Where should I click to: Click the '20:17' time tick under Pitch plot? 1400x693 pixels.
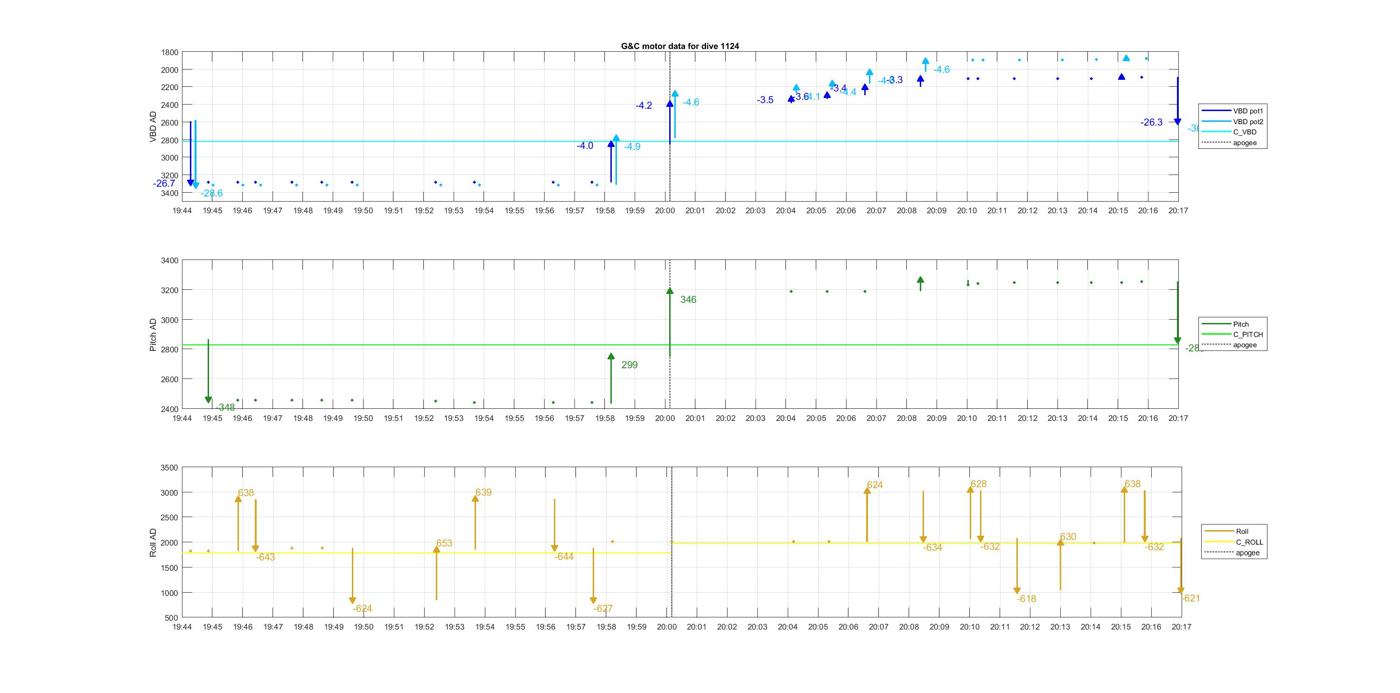1178,419
